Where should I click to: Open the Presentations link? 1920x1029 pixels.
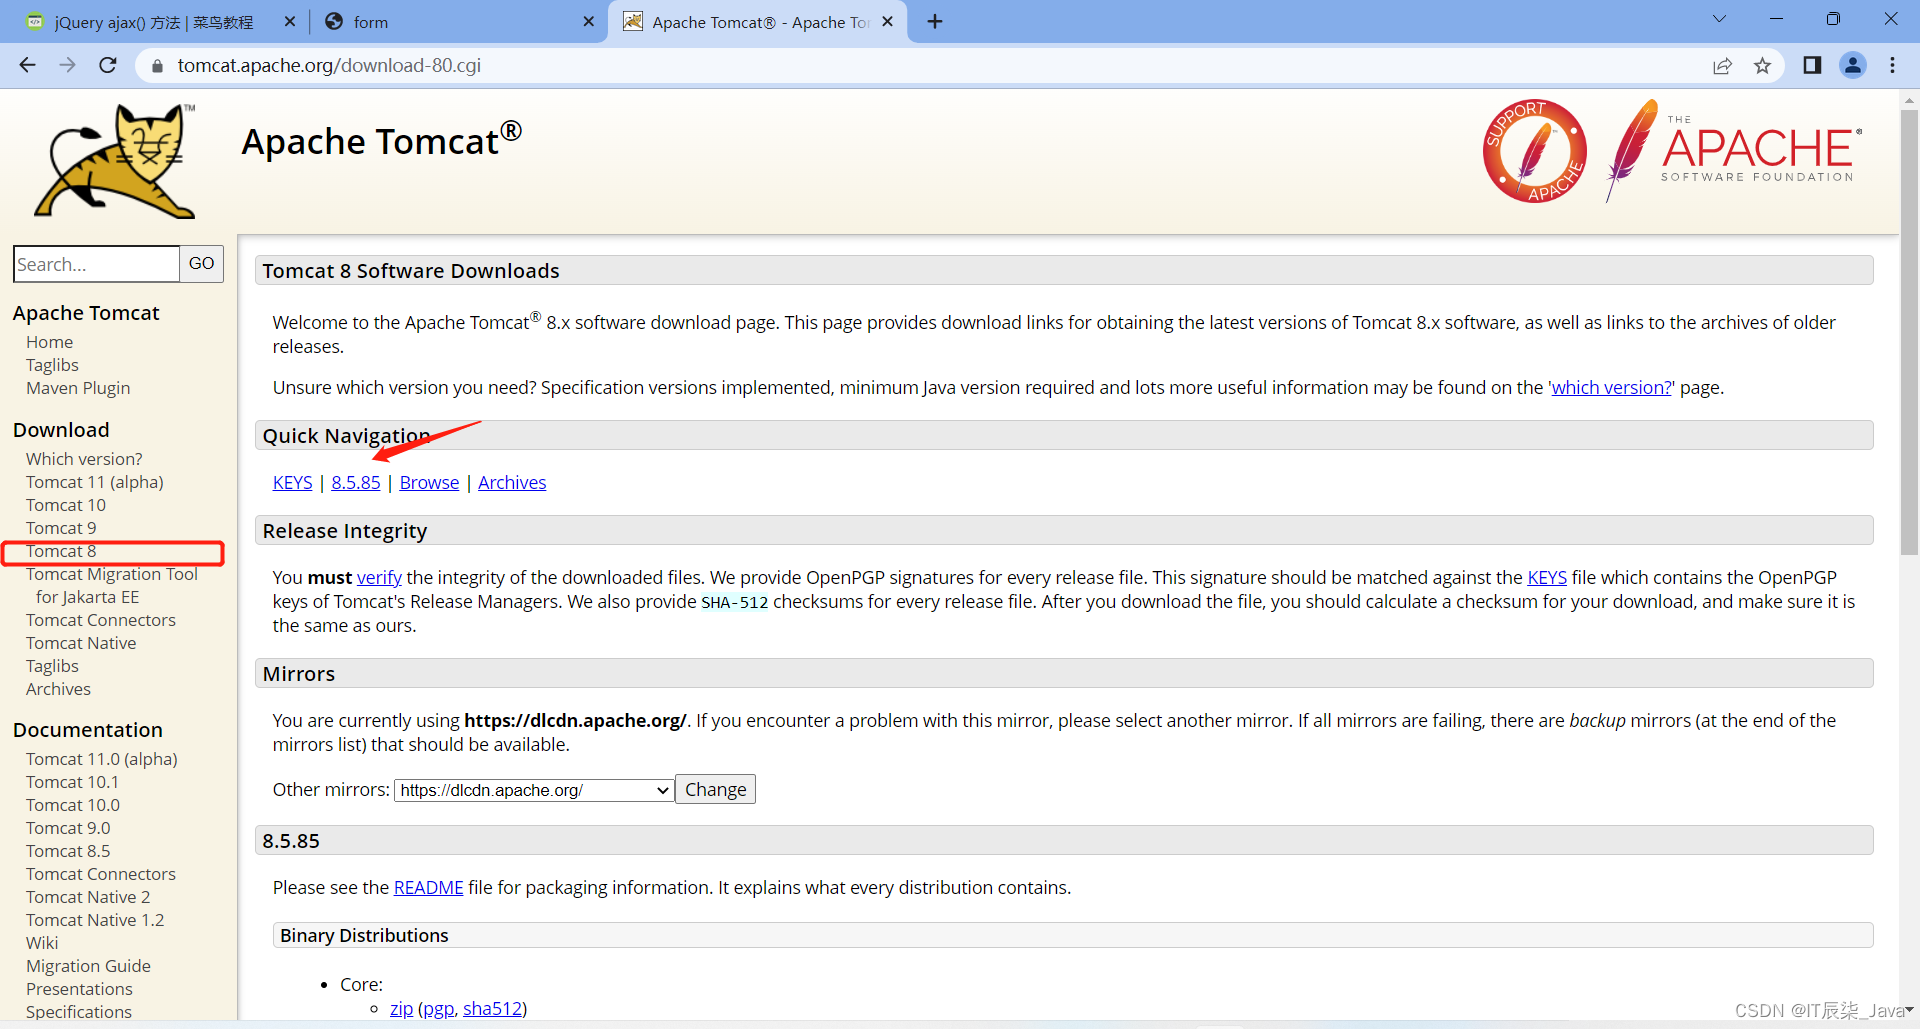click(79, 989)
